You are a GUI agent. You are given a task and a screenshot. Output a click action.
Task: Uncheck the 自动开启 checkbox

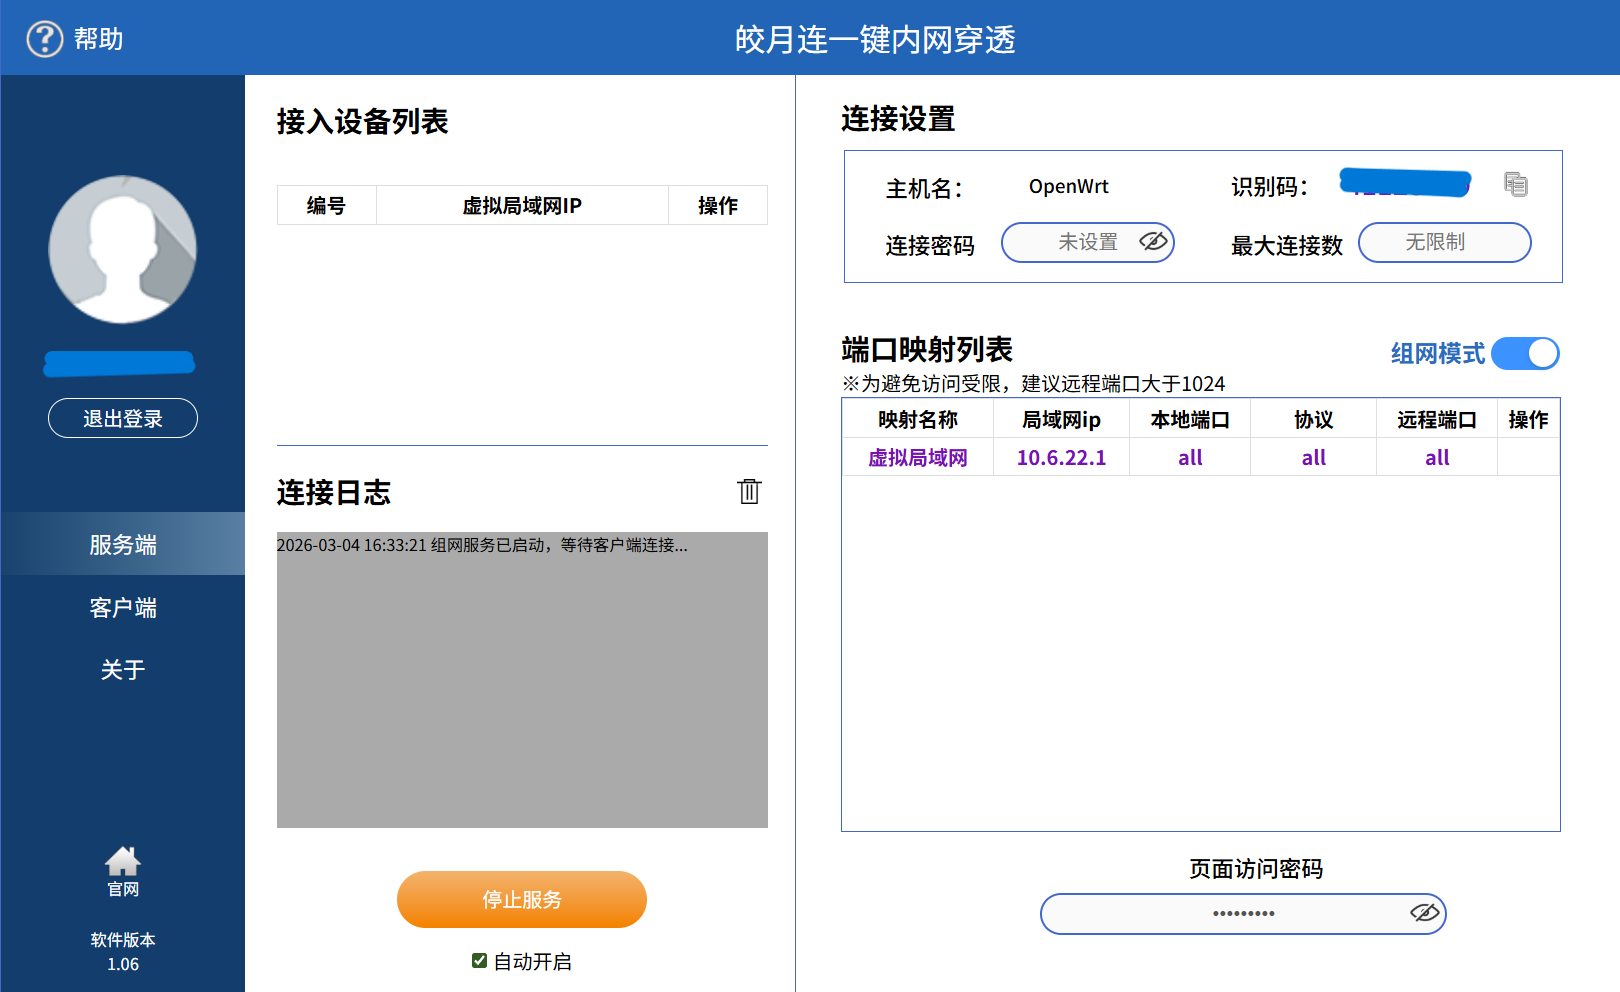point(479,961)
